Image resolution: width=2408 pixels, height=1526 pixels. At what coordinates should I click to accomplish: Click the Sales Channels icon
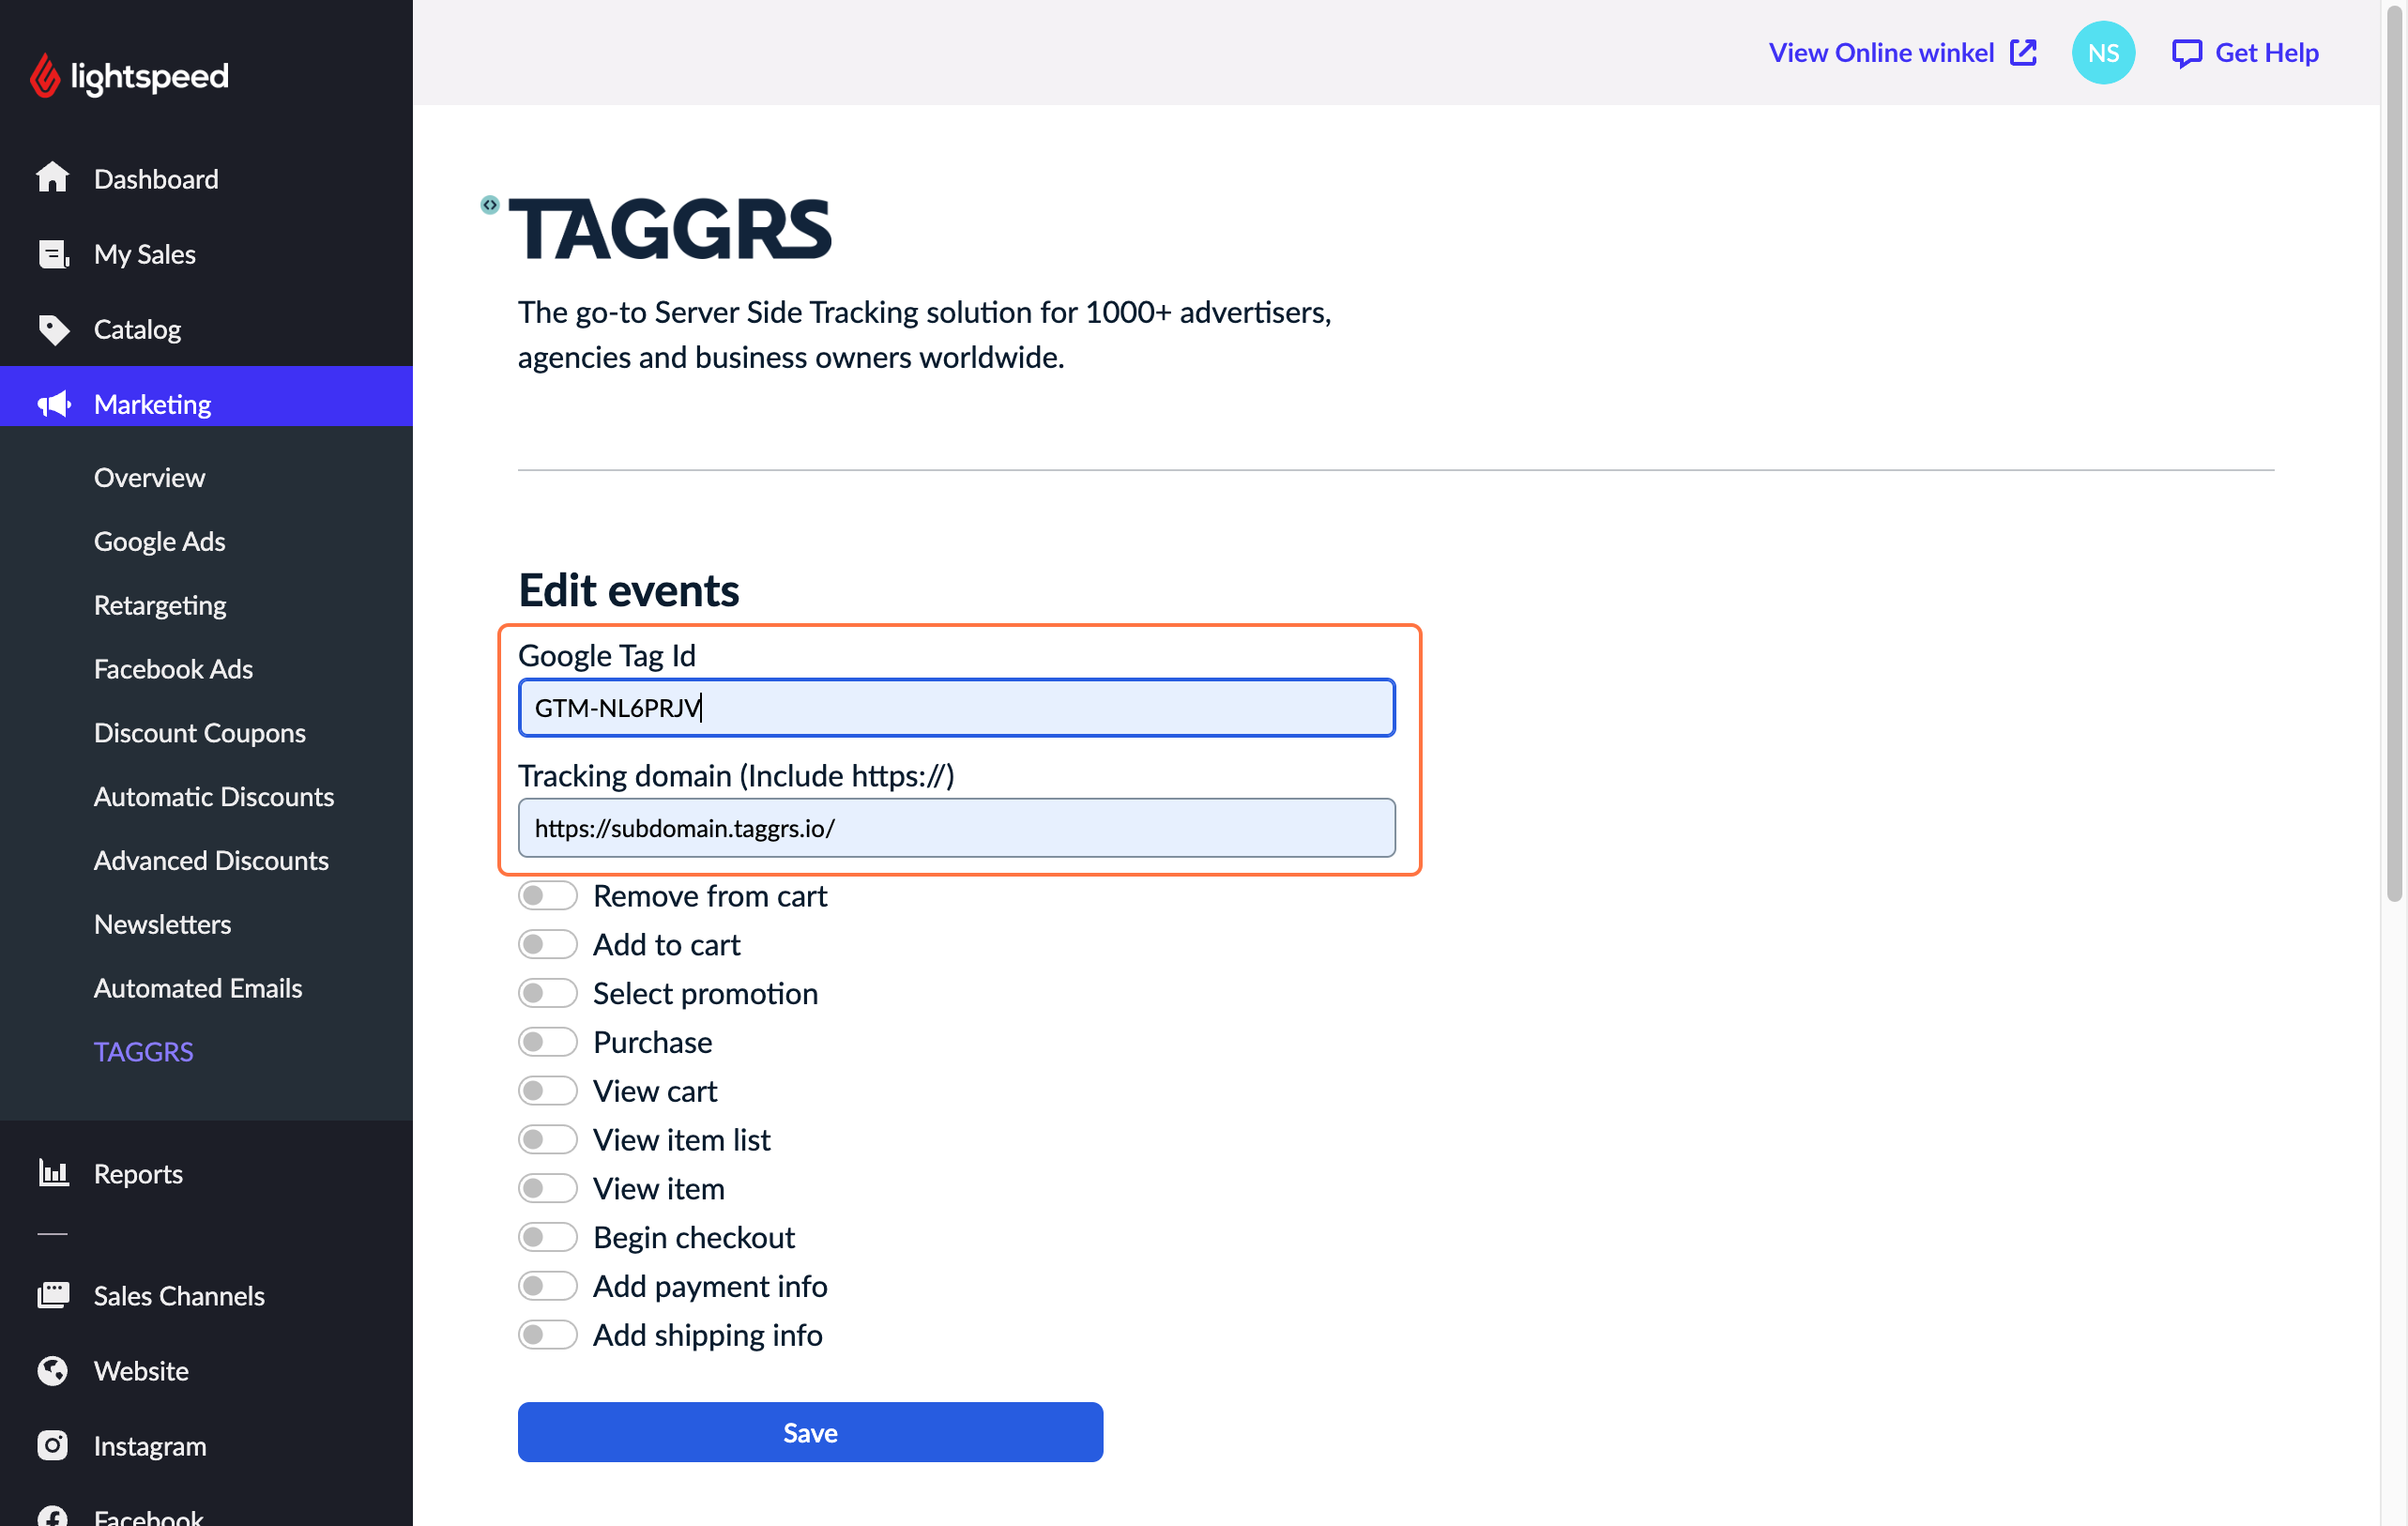(53, 1295)
